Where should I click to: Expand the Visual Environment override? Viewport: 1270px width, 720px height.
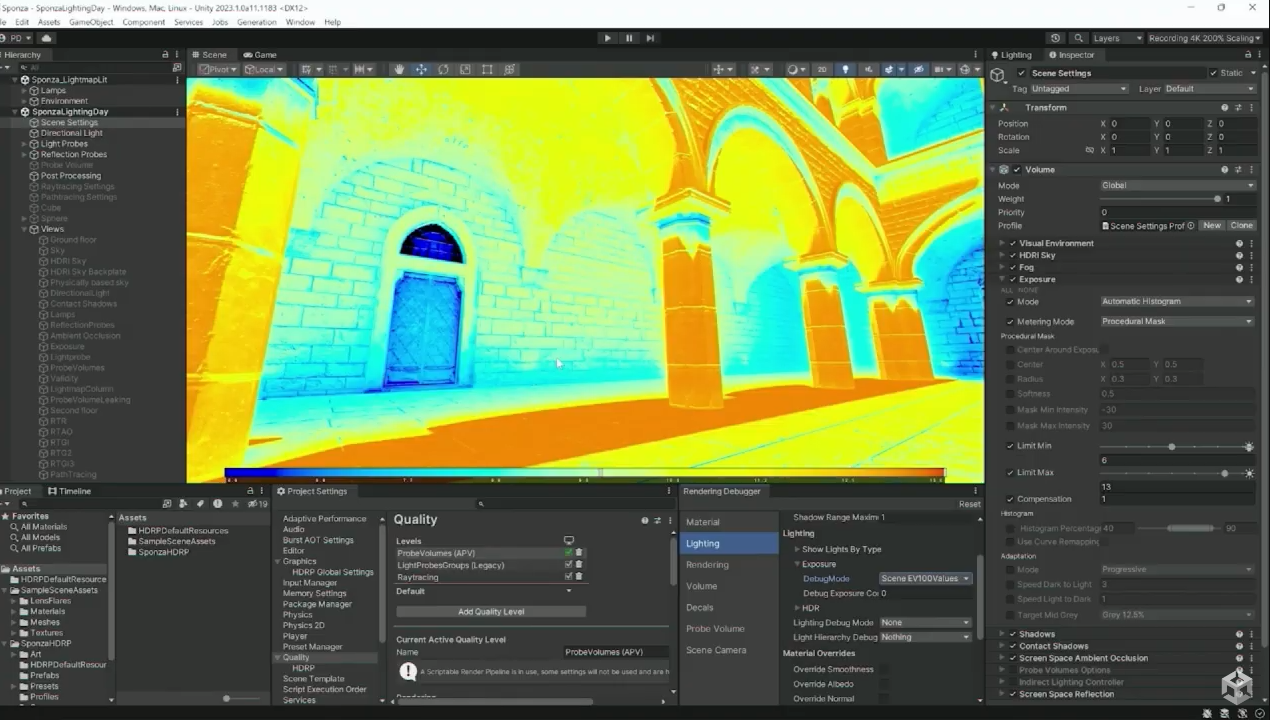pyautogui.click(x=1003, y=243)
